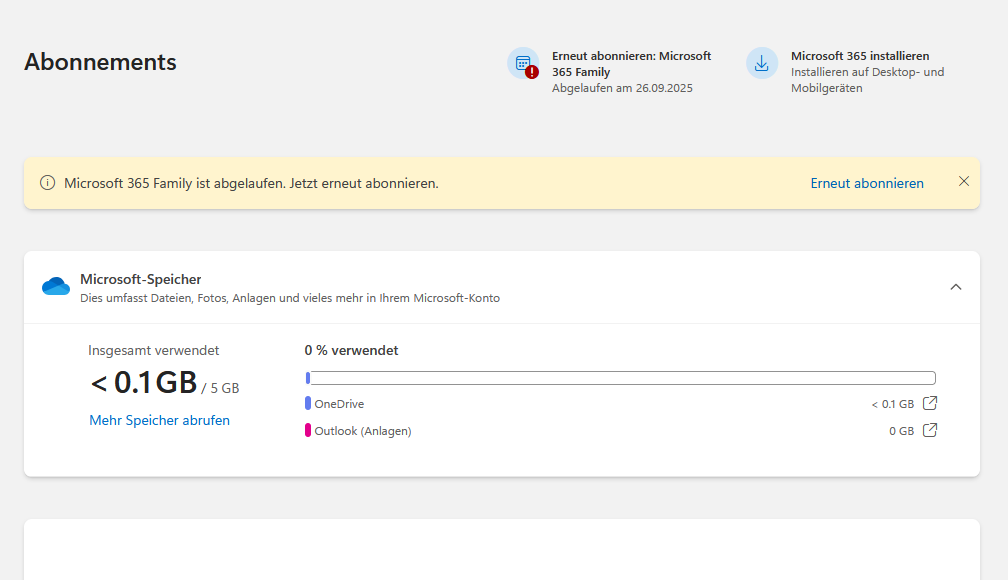Screen dimensions: 1008x580
Task: Click the storage usage progress bar
Action: (x=620, y=378)
